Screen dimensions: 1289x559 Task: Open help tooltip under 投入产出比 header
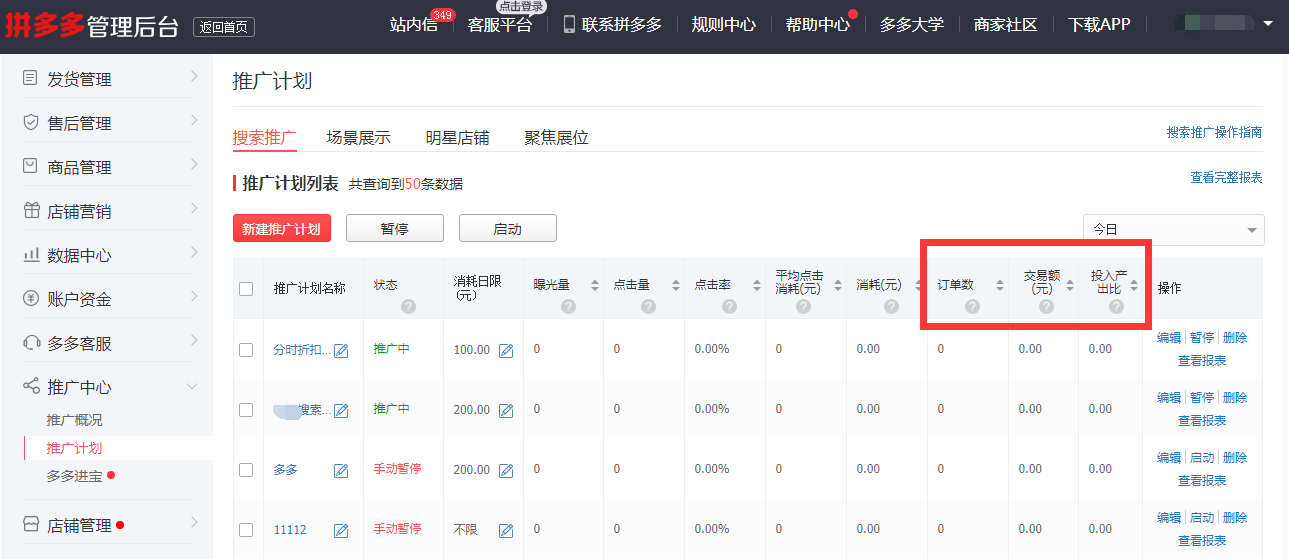[x=1116, y=306]
